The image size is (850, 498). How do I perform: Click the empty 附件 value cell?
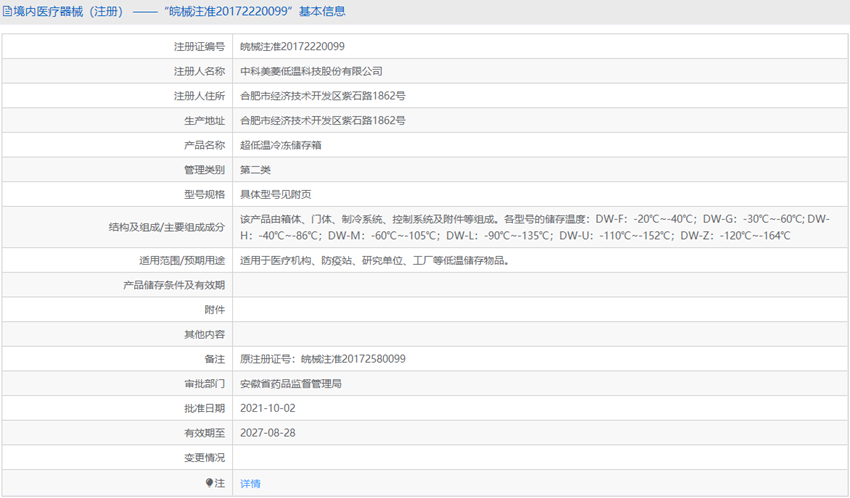point(540,310)
